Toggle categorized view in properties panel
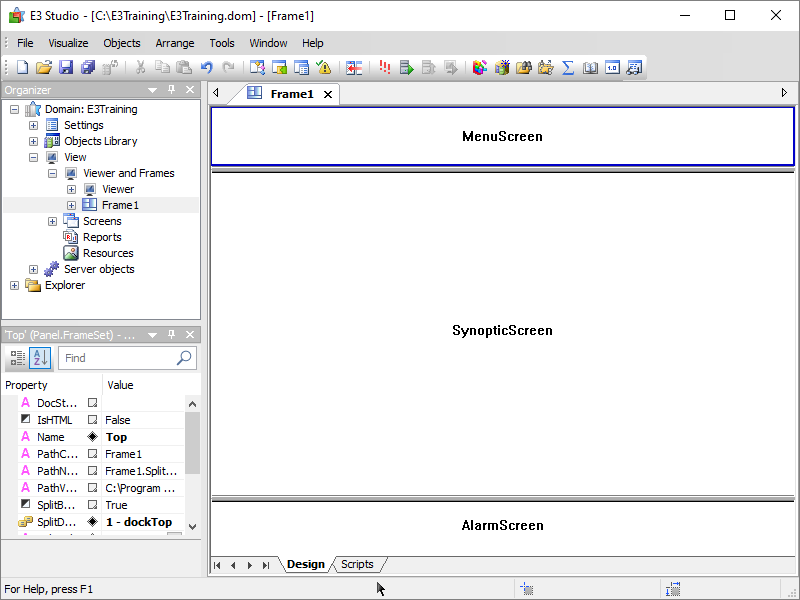800x600 pixels. pyautogui.click(x=18, y=358)
